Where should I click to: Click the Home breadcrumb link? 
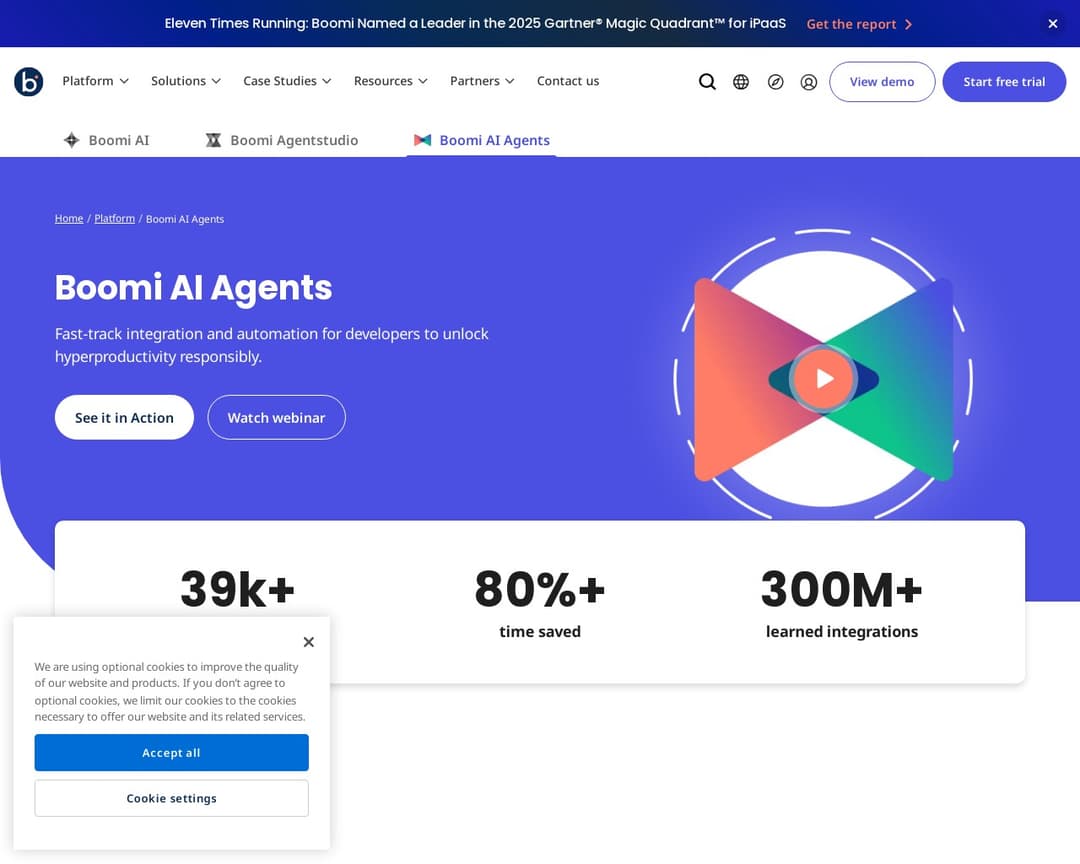68,218
